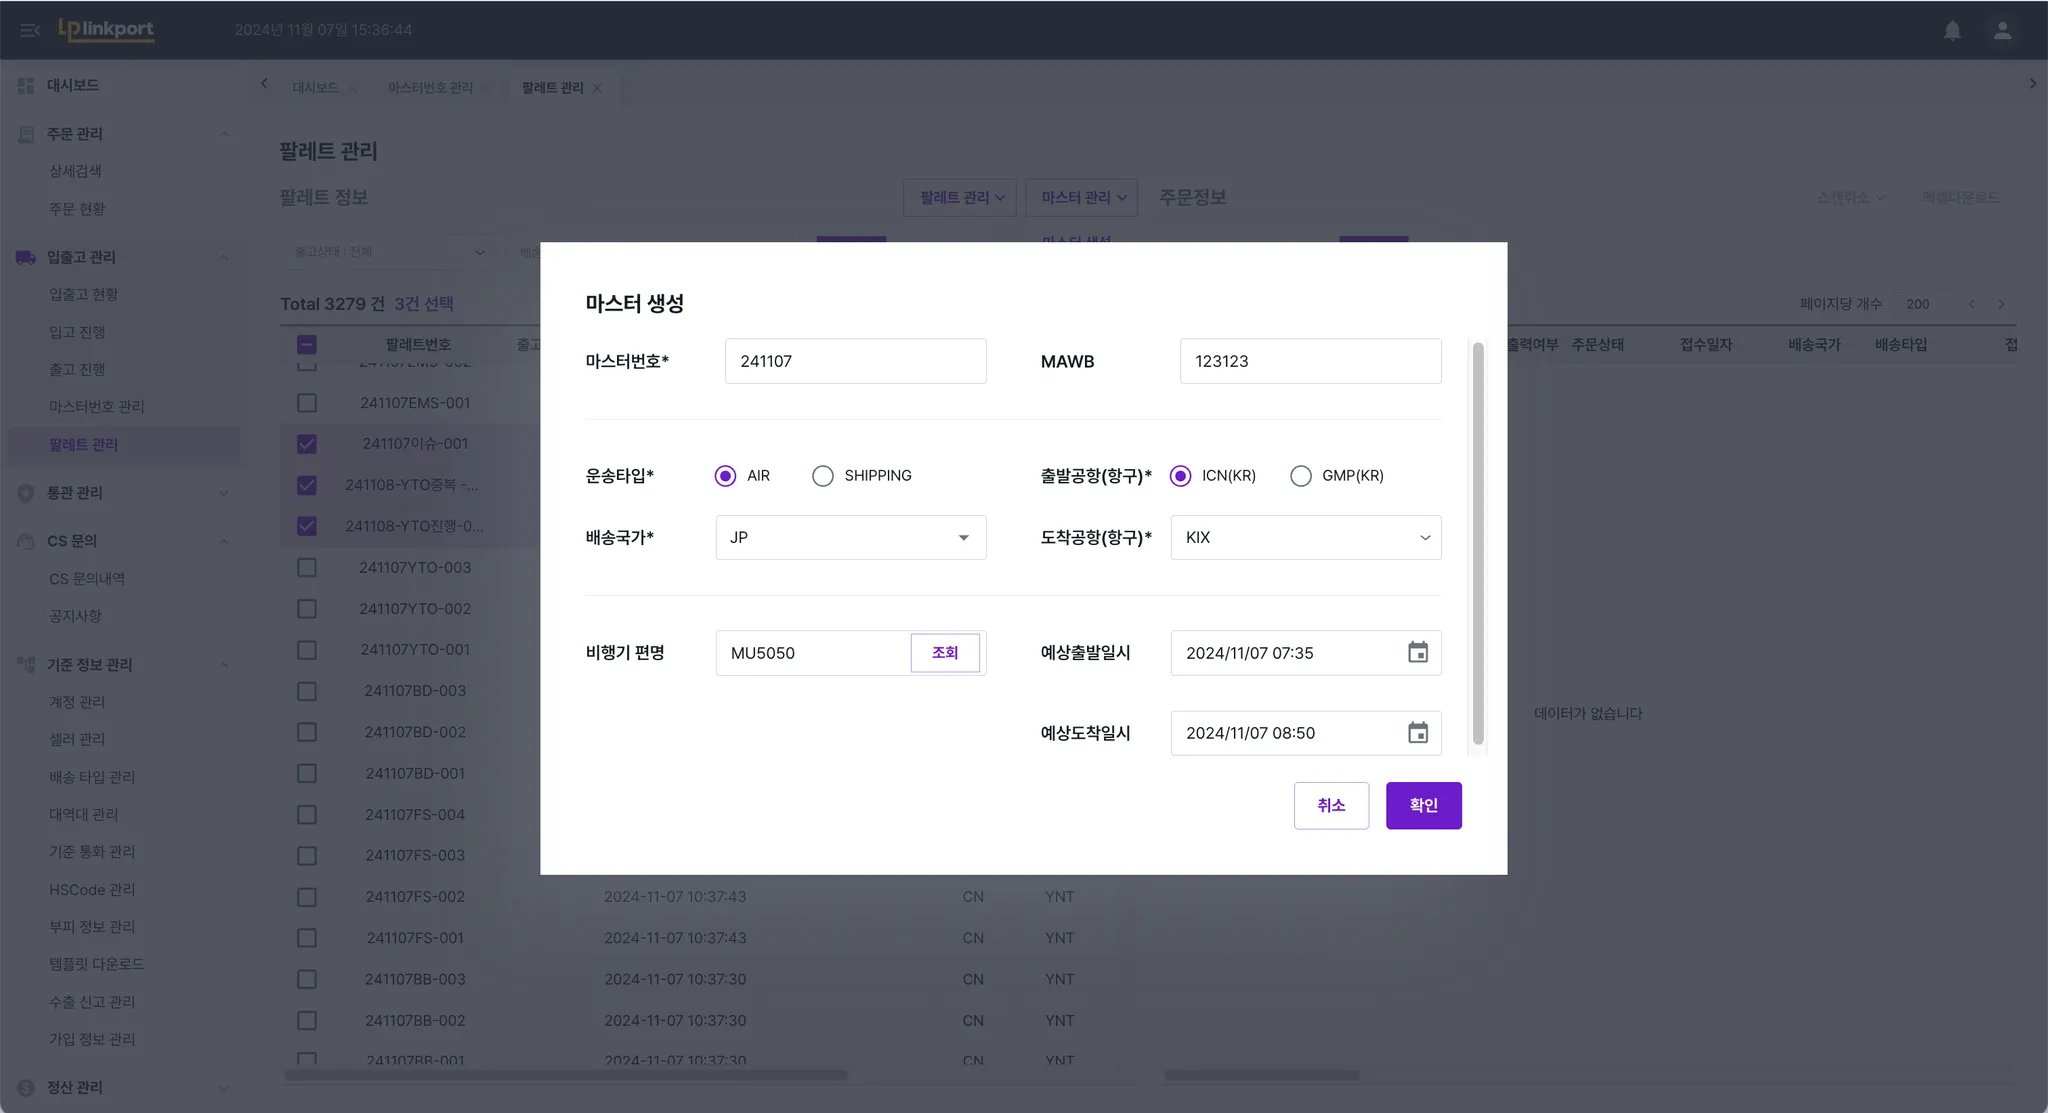Click the 조회 flight lookup button

click(944, 653)
